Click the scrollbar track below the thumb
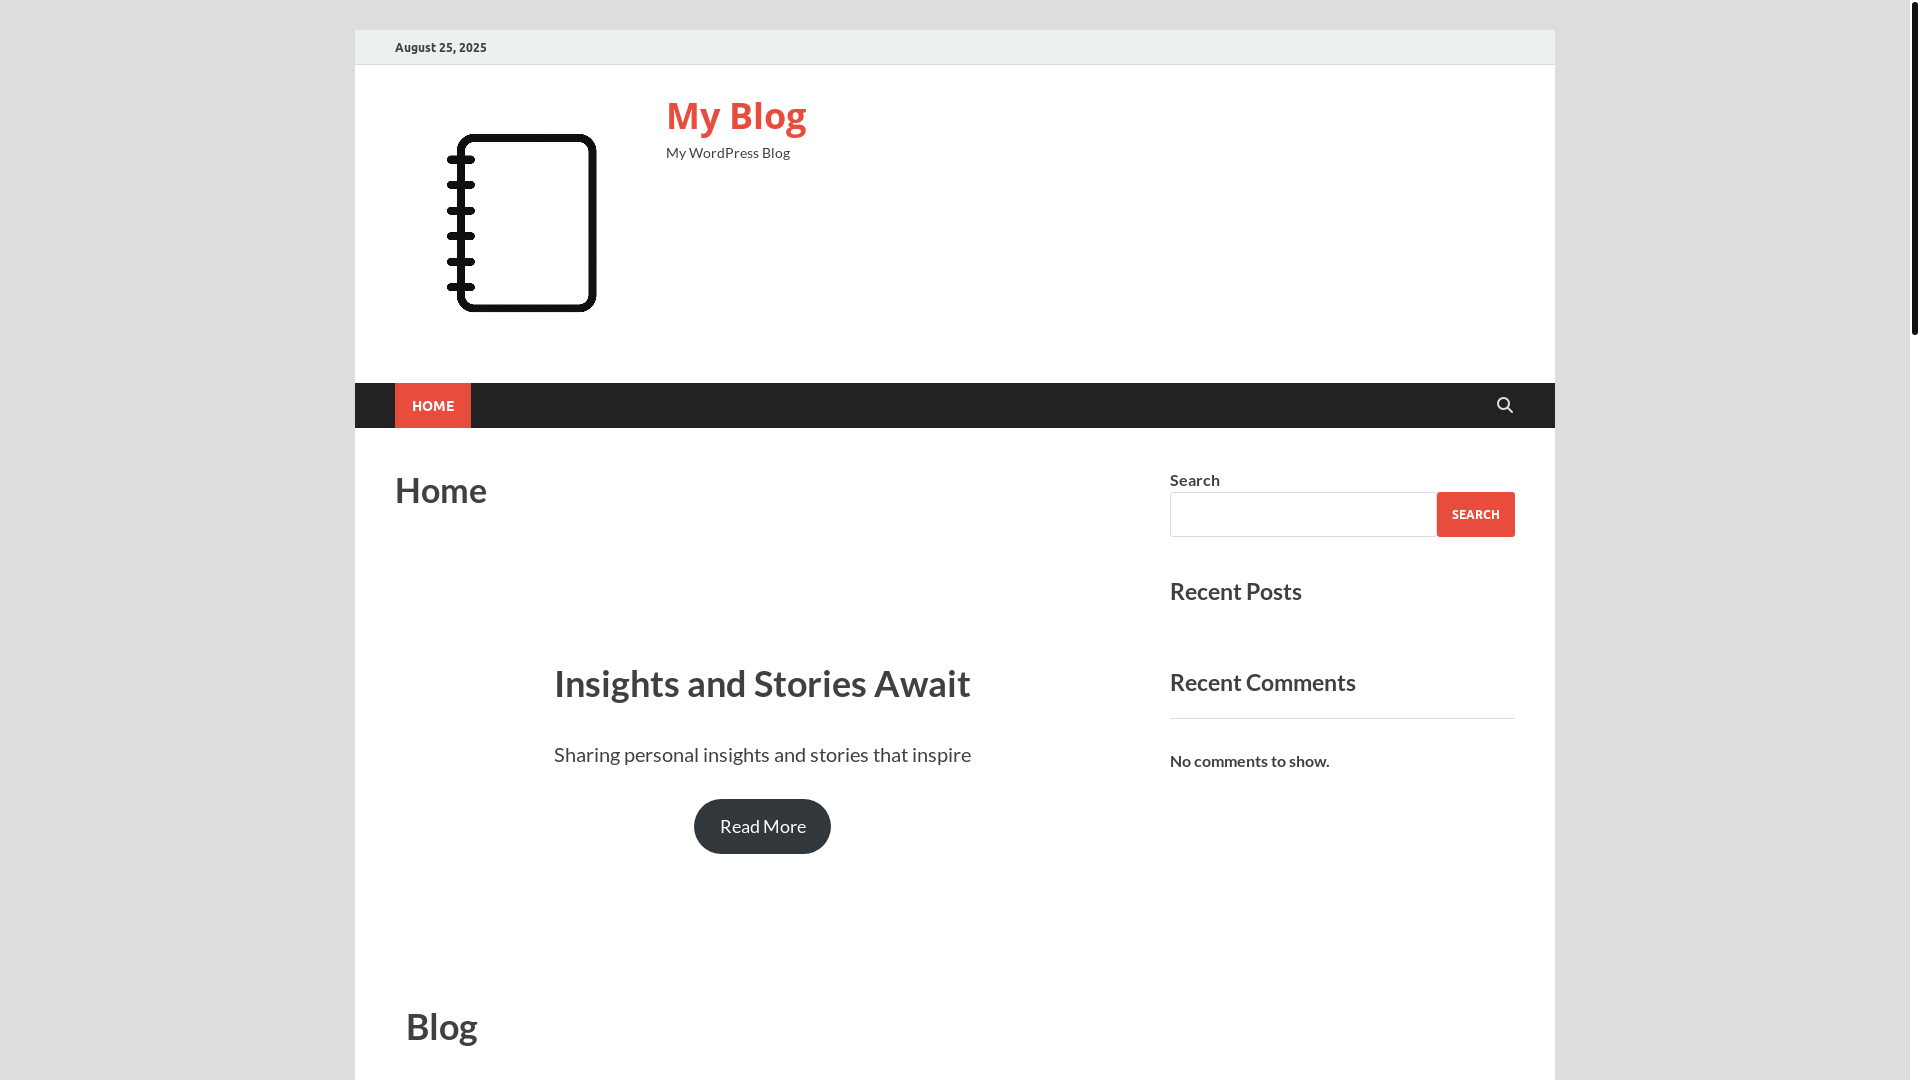 point(1914,700)
